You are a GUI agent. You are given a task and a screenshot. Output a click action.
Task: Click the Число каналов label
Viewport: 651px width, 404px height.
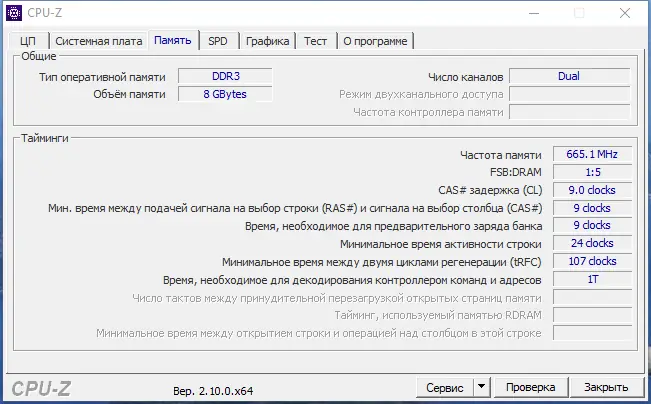(x=465, y=77)
